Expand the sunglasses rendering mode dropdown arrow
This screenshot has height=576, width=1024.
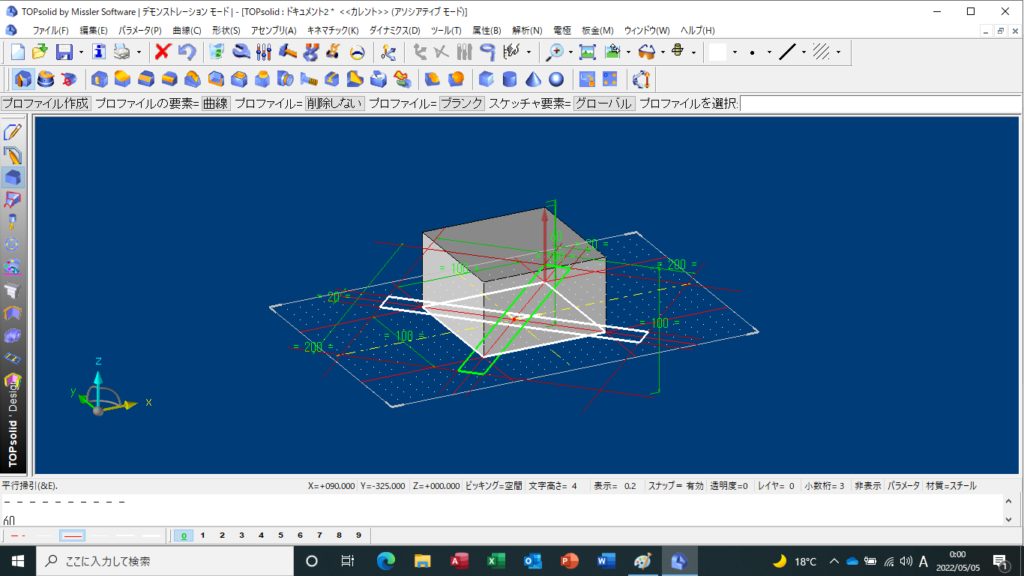coord(663,52)
